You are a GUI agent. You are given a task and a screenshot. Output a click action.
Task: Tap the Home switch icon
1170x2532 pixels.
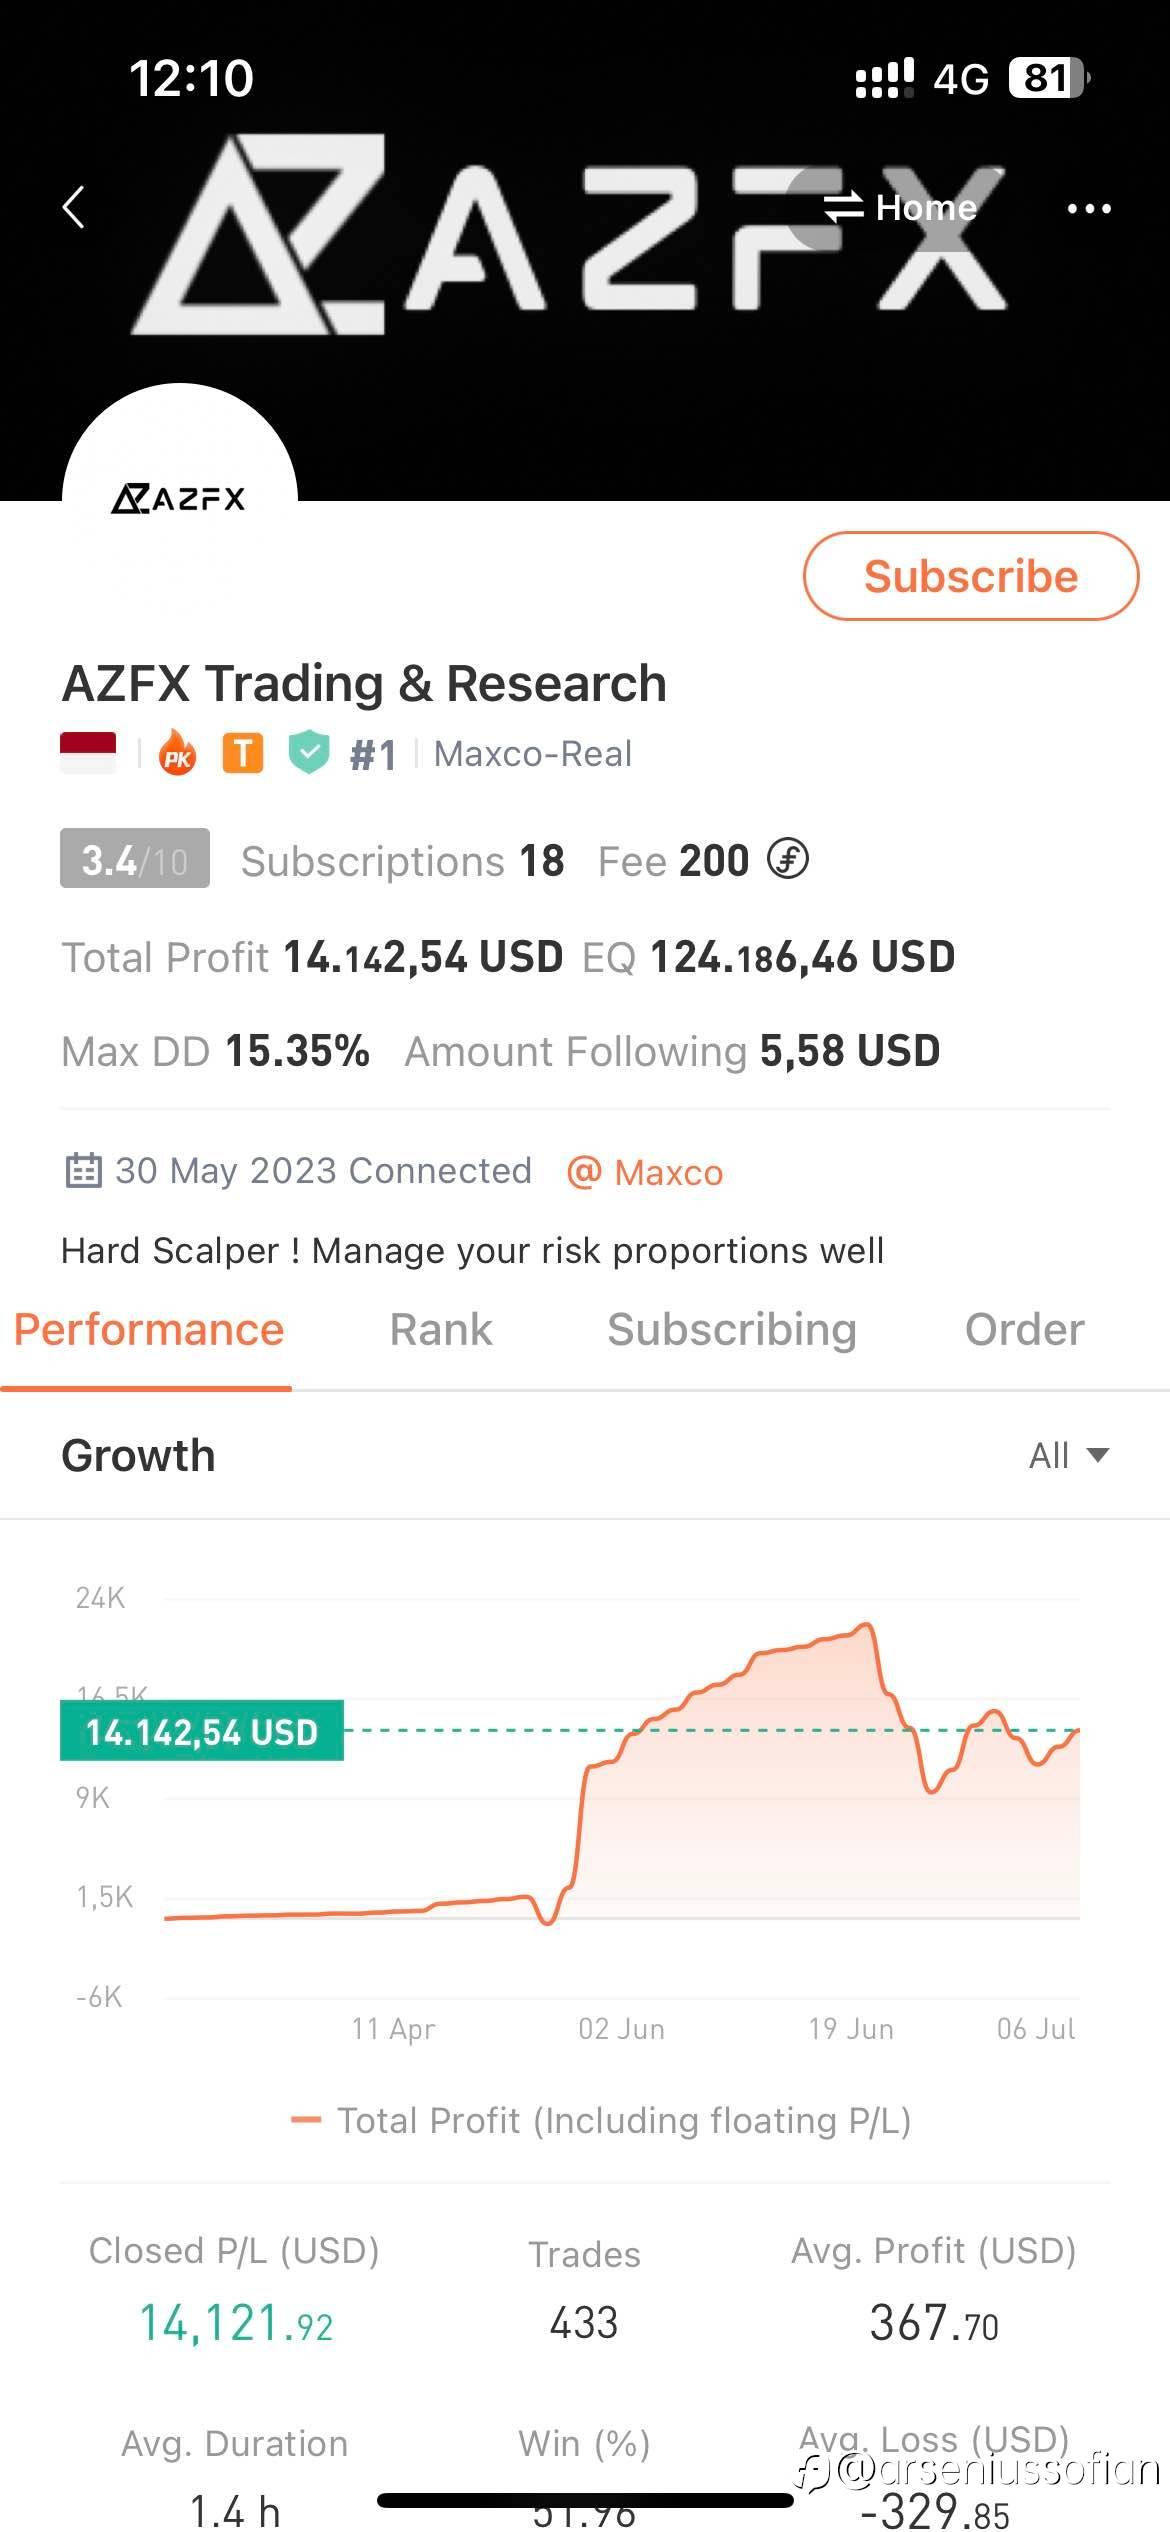click(842, 208)
